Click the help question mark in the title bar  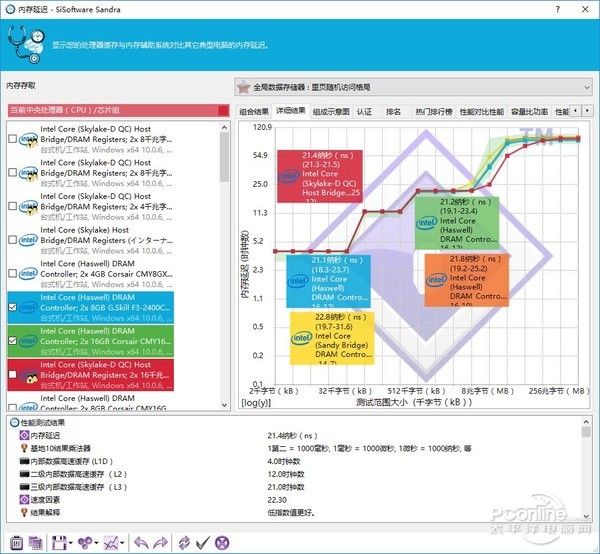tap(558, 9)
